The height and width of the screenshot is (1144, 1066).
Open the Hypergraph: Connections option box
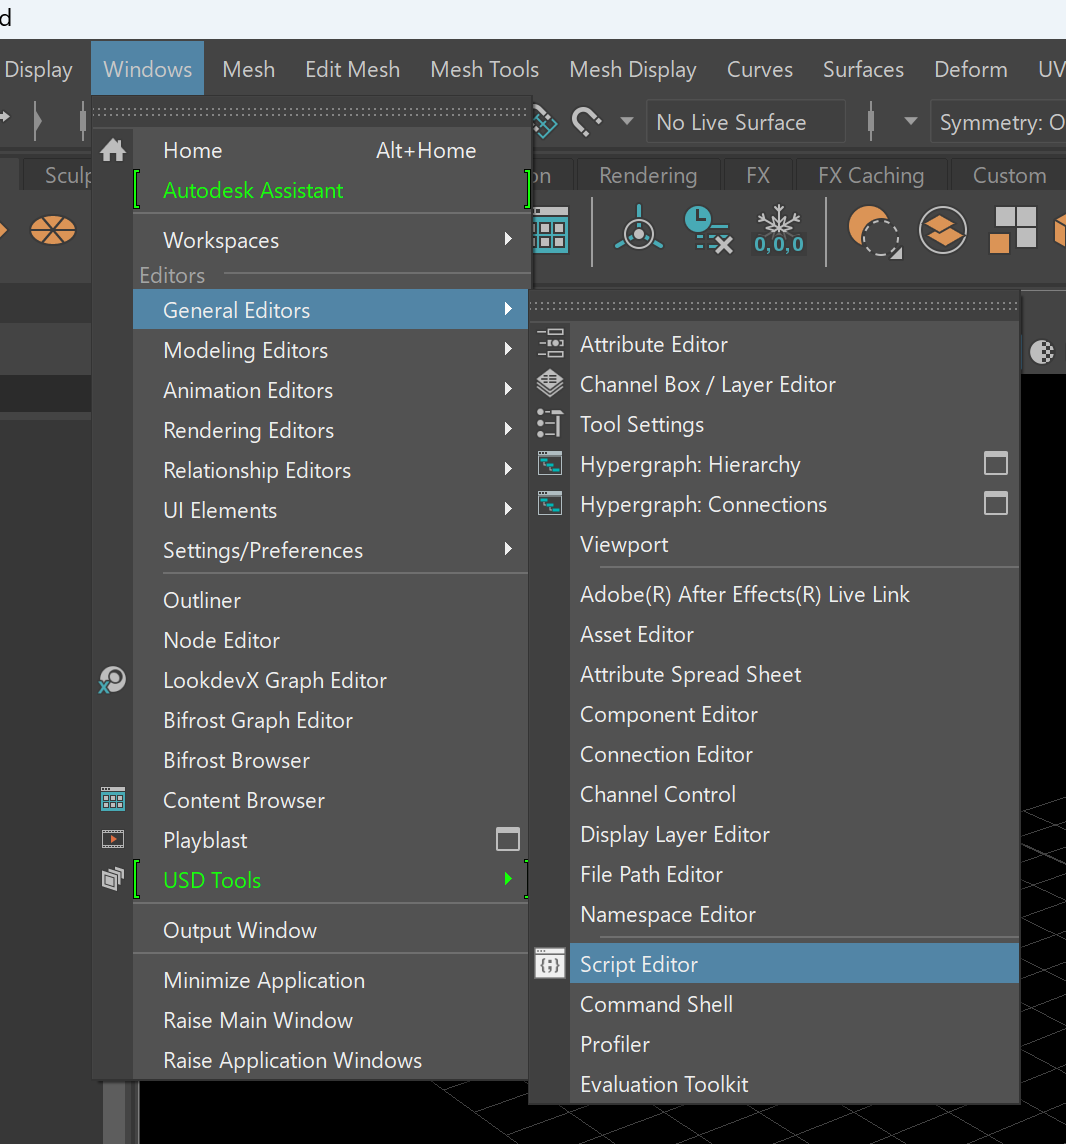click(995, 503)
